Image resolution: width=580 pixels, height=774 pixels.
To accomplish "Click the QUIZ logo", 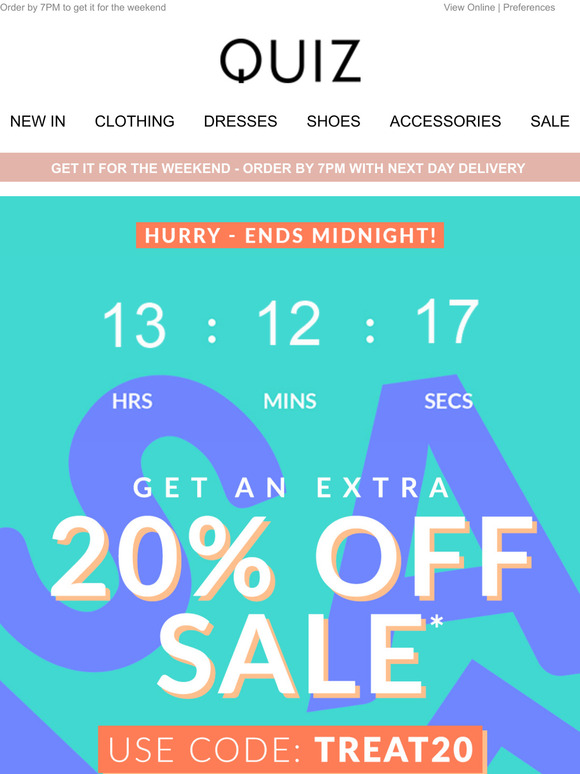I will pyautogui.click(x=290, y=60).
